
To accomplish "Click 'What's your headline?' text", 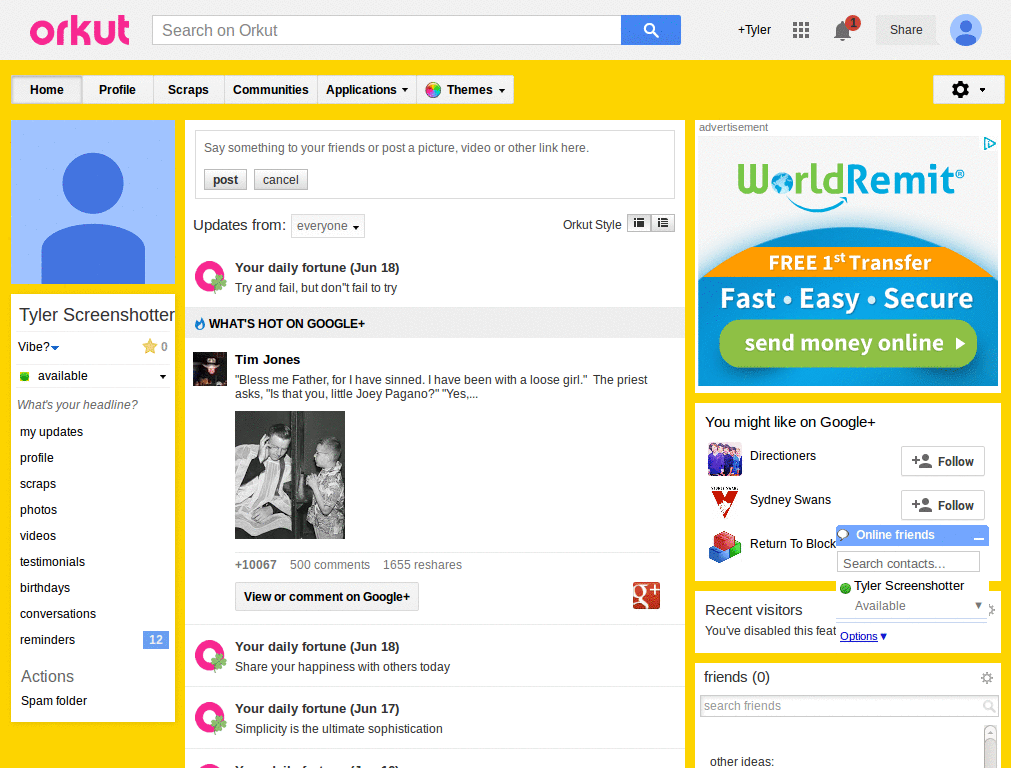I will point(77,405).
